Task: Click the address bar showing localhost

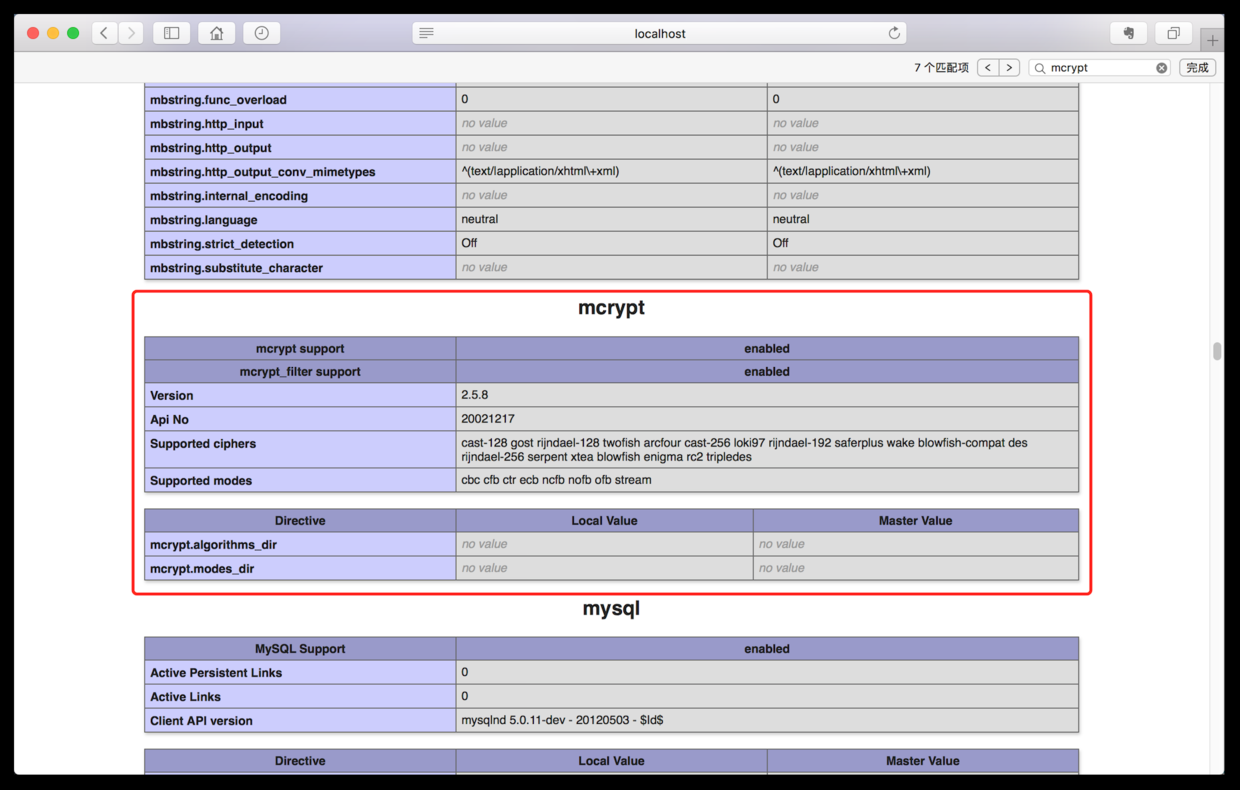Action: coord(660,32)
